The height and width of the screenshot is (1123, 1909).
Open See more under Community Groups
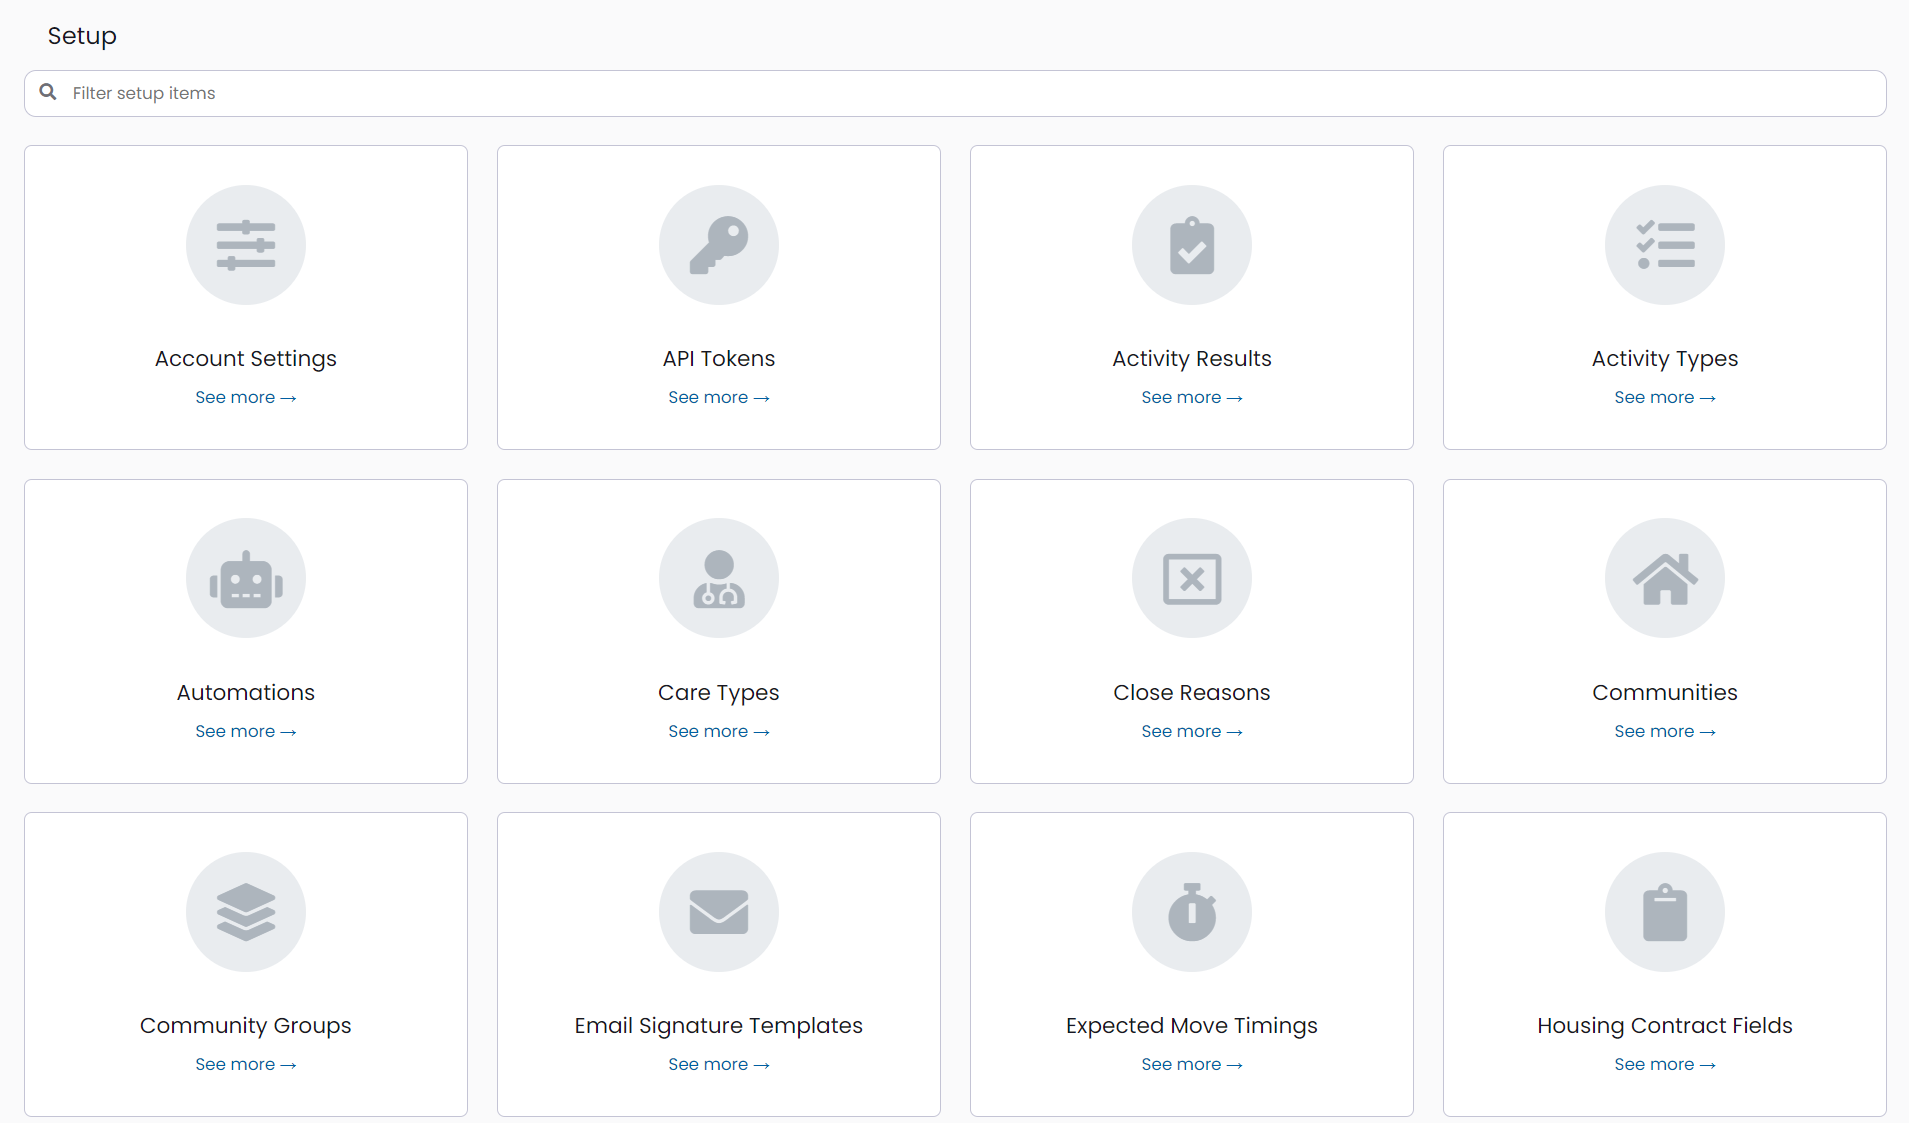246,1064
